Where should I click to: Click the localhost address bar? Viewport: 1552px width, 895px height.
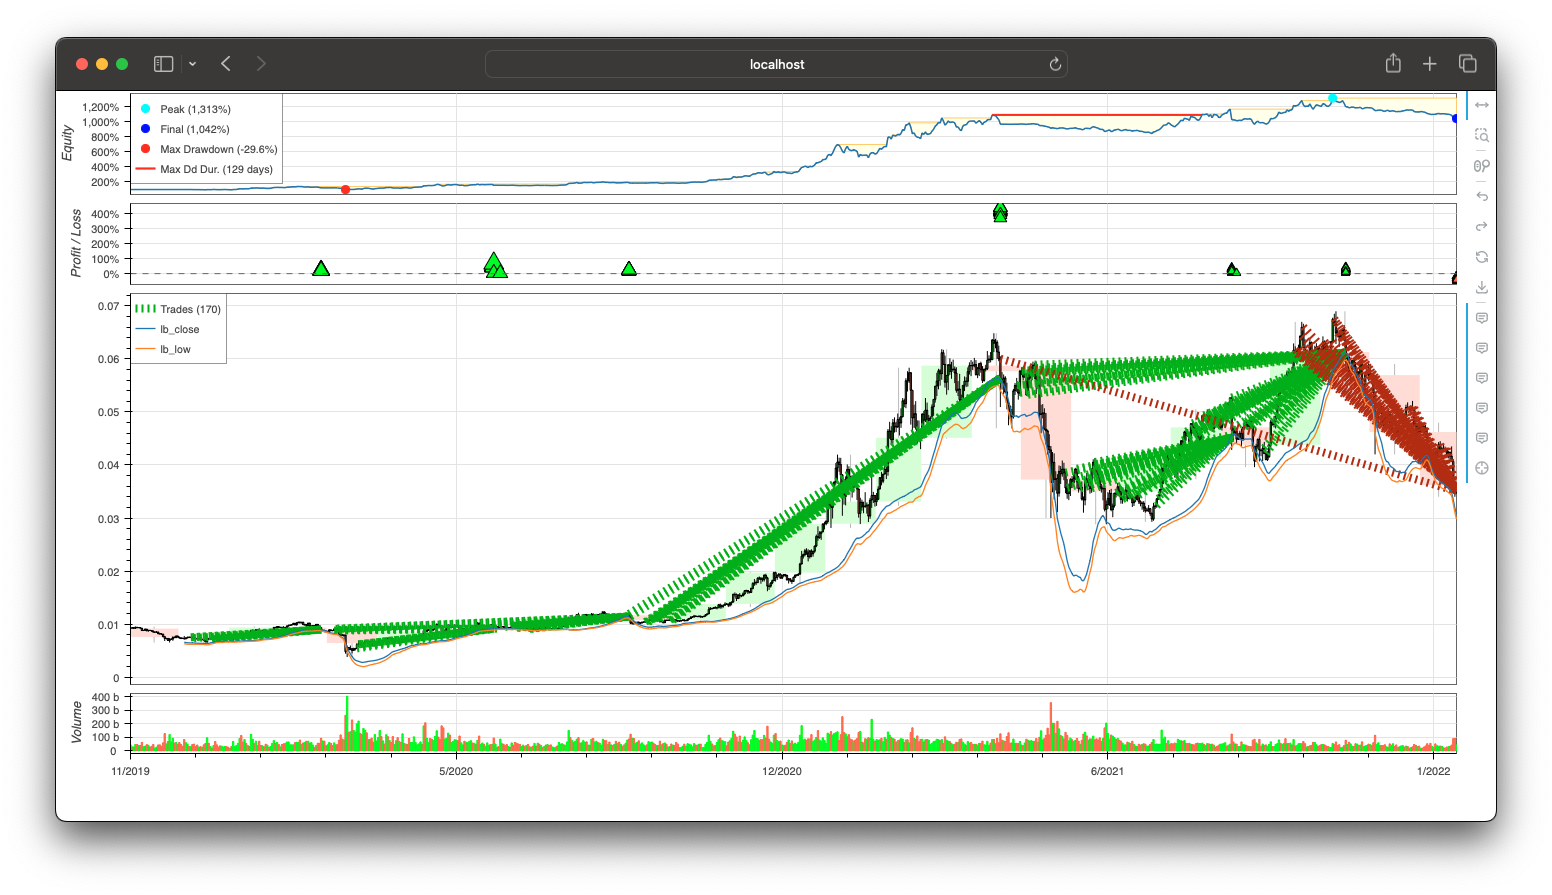[x=776, y=64]
